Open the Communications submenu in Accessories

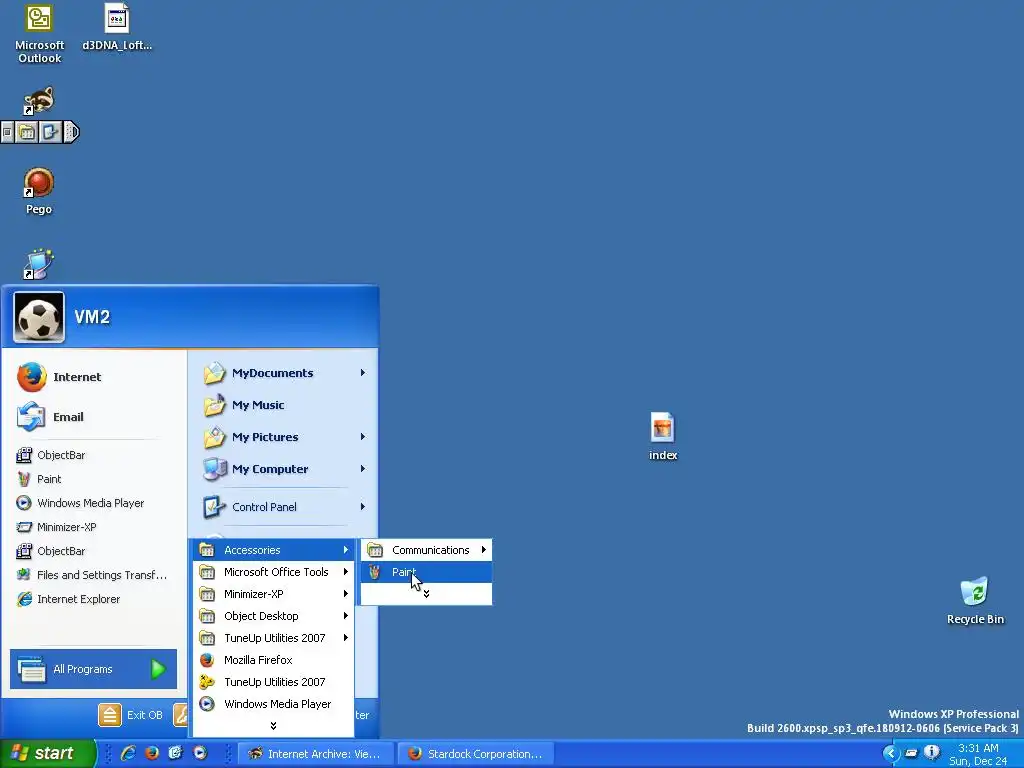point(426,550)
